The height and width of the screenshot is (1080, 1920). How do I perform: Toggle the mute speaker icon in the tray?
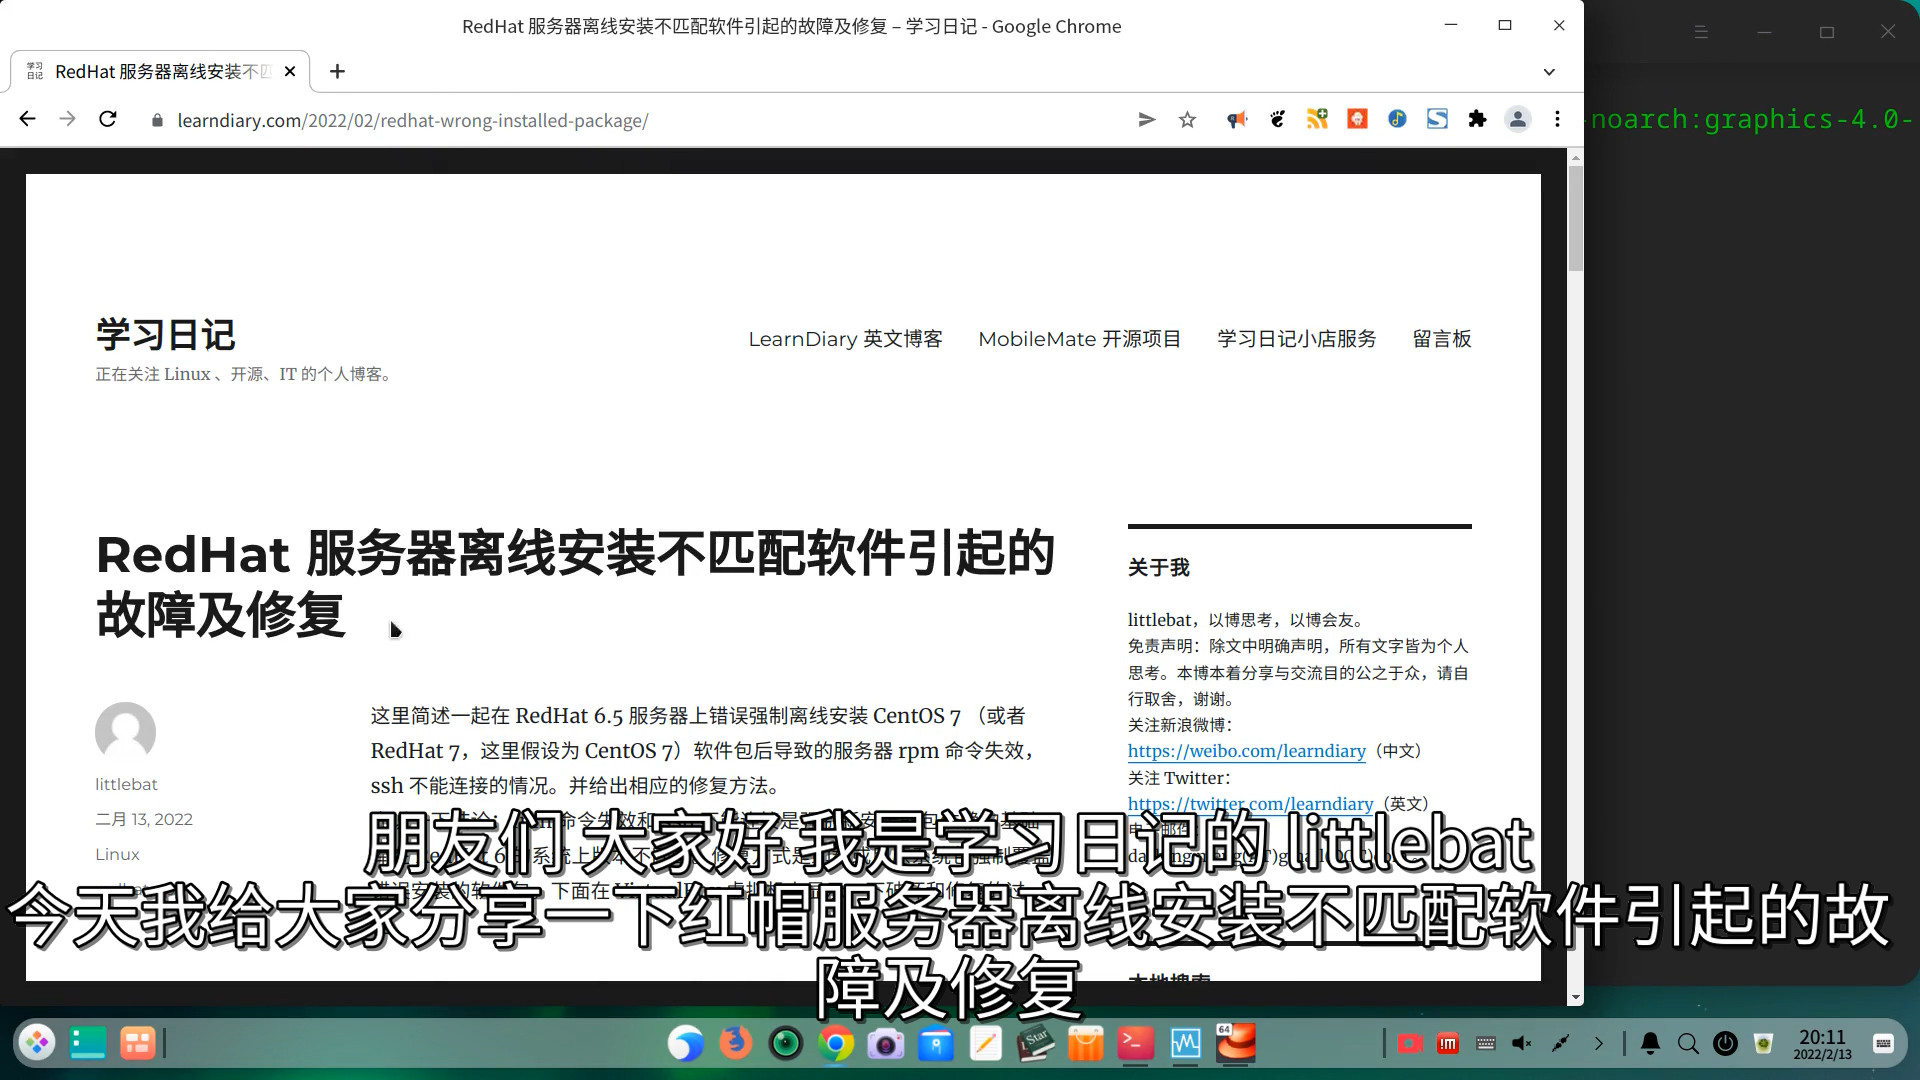pyautogui.click(x=1521, y=1044)
